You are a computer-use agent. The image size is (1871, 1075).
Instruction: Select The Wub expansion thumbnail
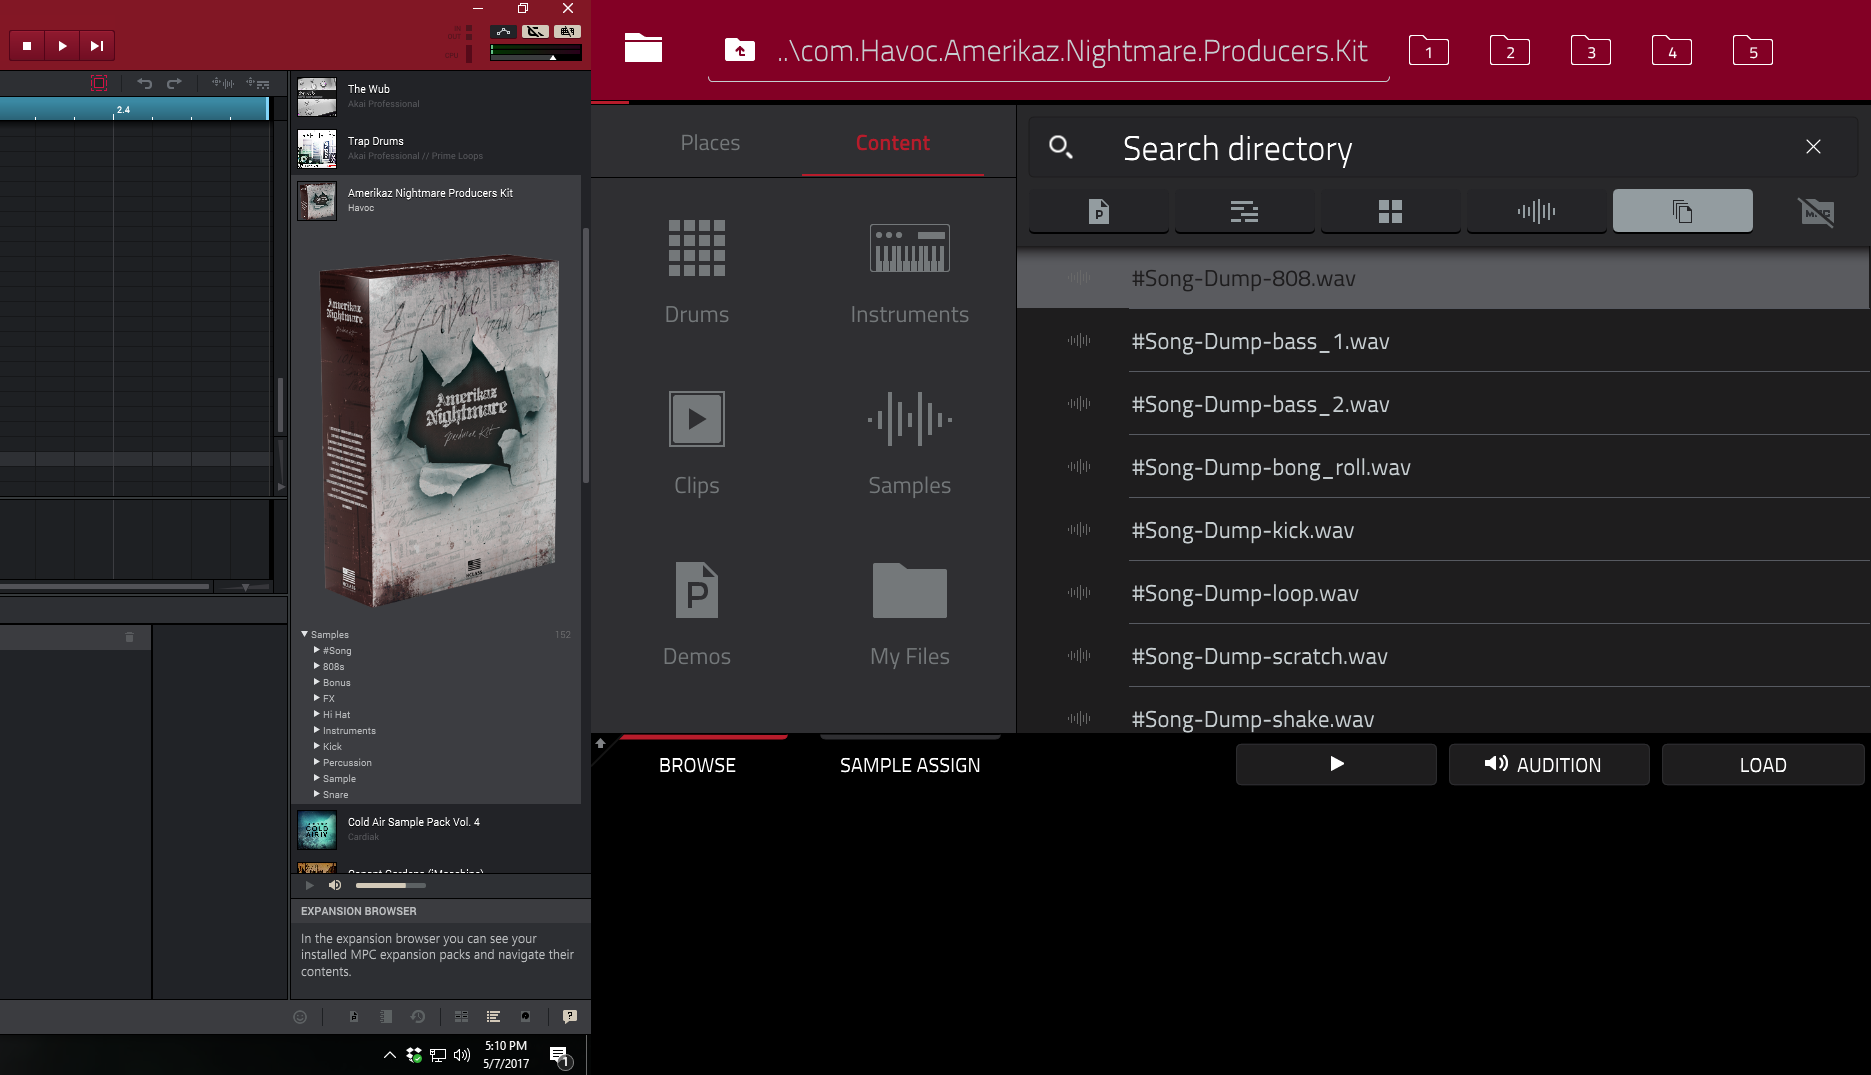pyautogui.click(x=317, y=97)
